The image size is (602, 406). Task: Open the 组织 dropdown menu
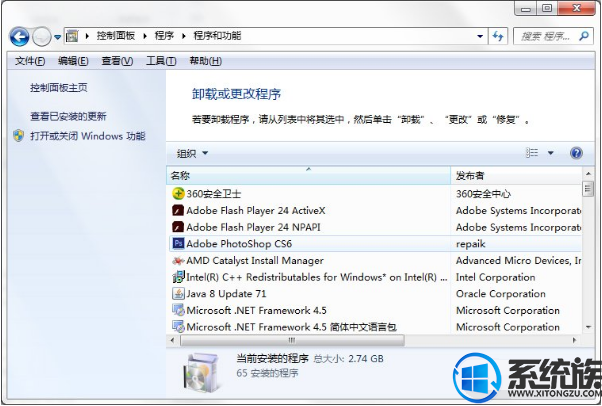click(x=192, y=154)
